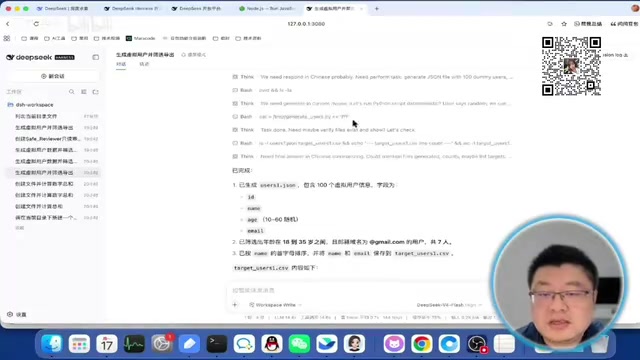640x360 pixels.
Task: Open WeChat from the dock
Action: 299,344
